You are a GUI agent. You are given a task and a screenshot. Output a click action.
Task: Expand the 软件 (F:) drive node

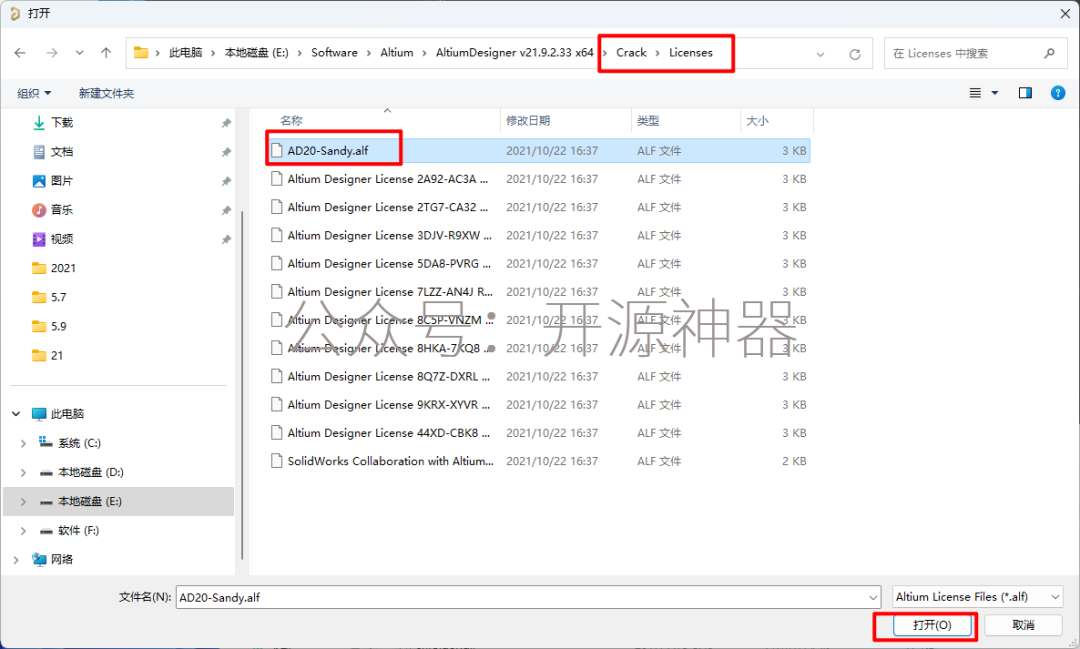tap(23, 530)
